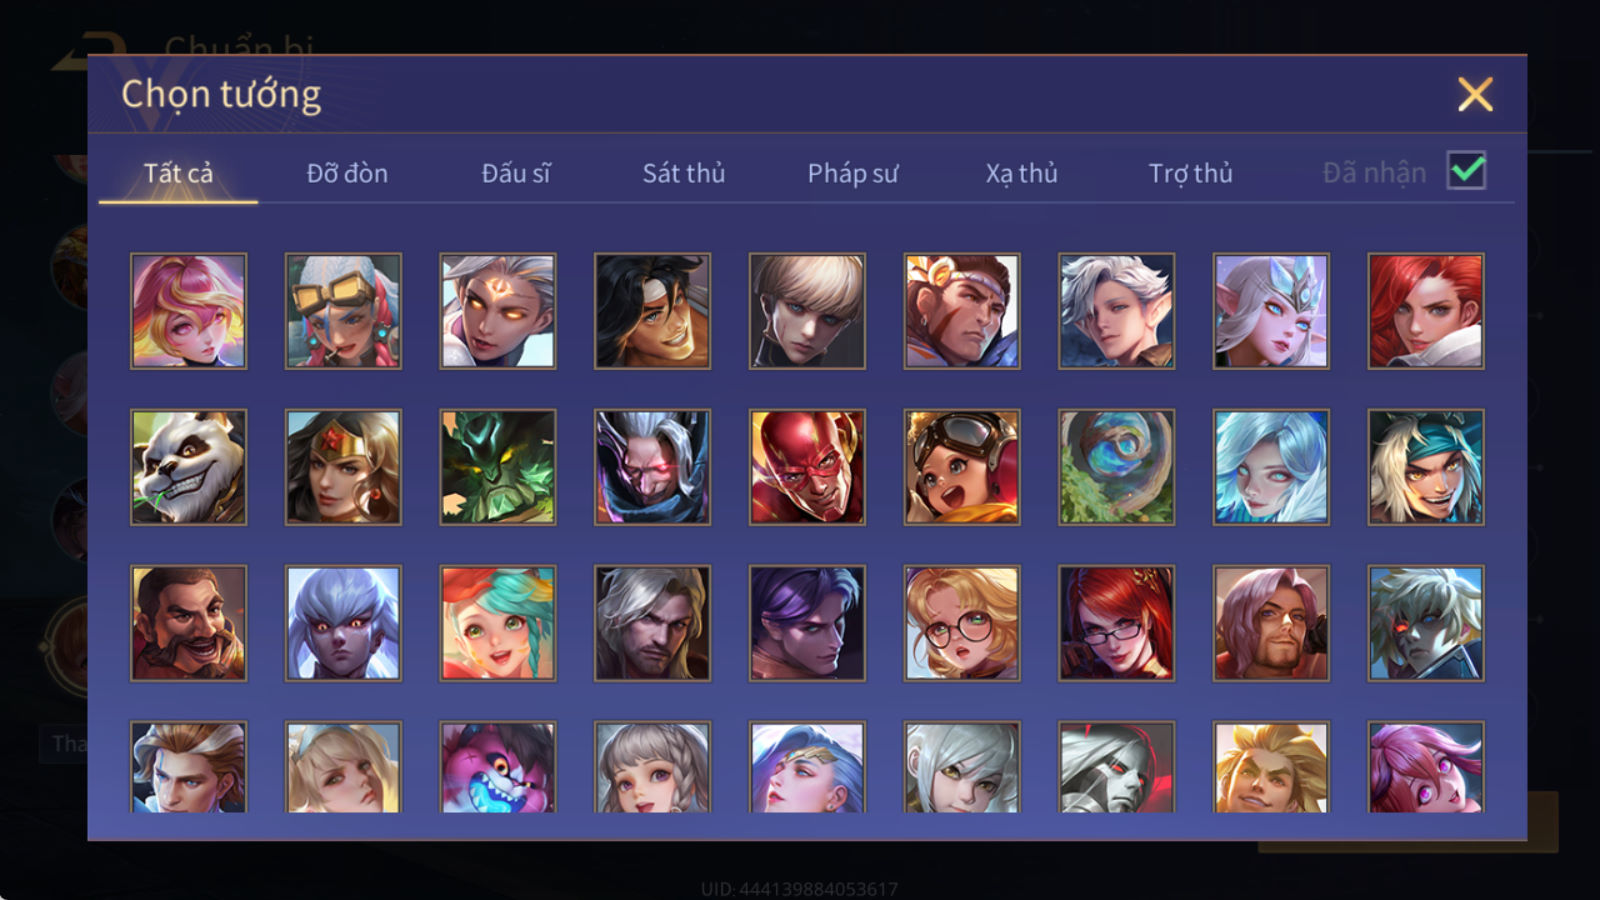Select the panda hero portrait
1600x900 pixels.
click(188, 467)
